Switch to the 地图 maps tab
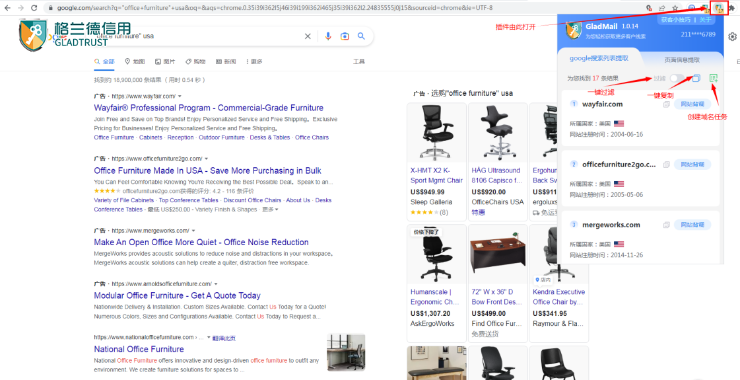Viewport: 740px width, 380px height. [135, 61]
